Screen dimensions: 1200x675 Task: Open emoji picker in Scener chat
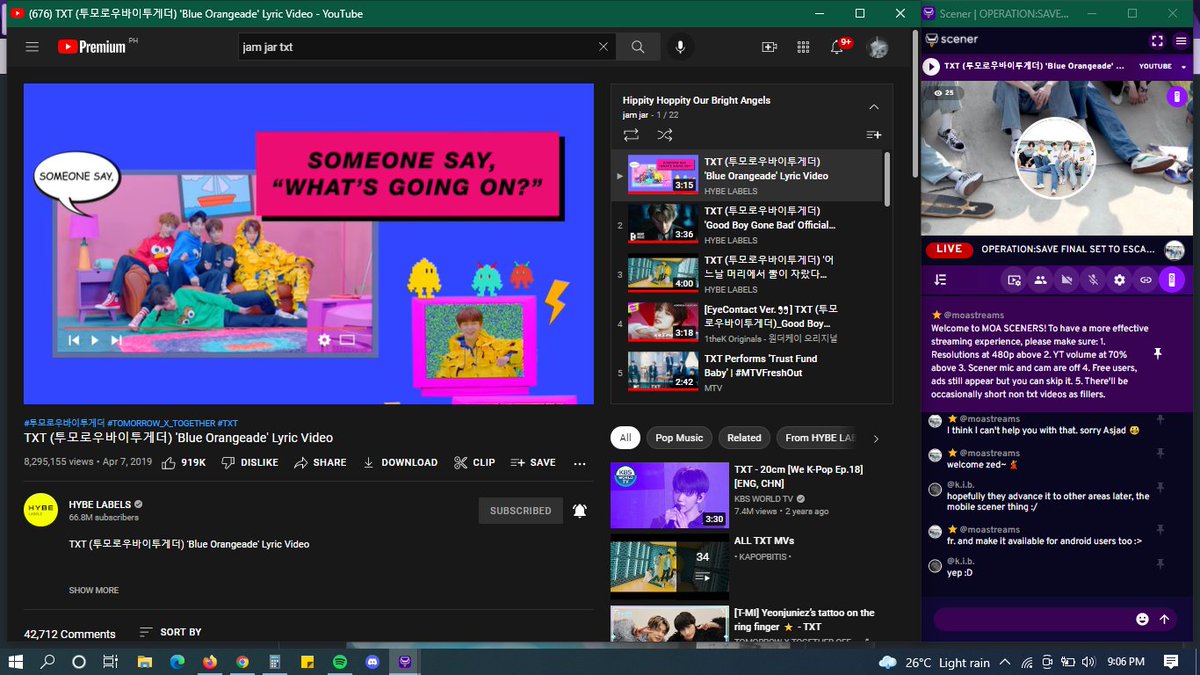pyautogui.click(x=1142, y=619)
